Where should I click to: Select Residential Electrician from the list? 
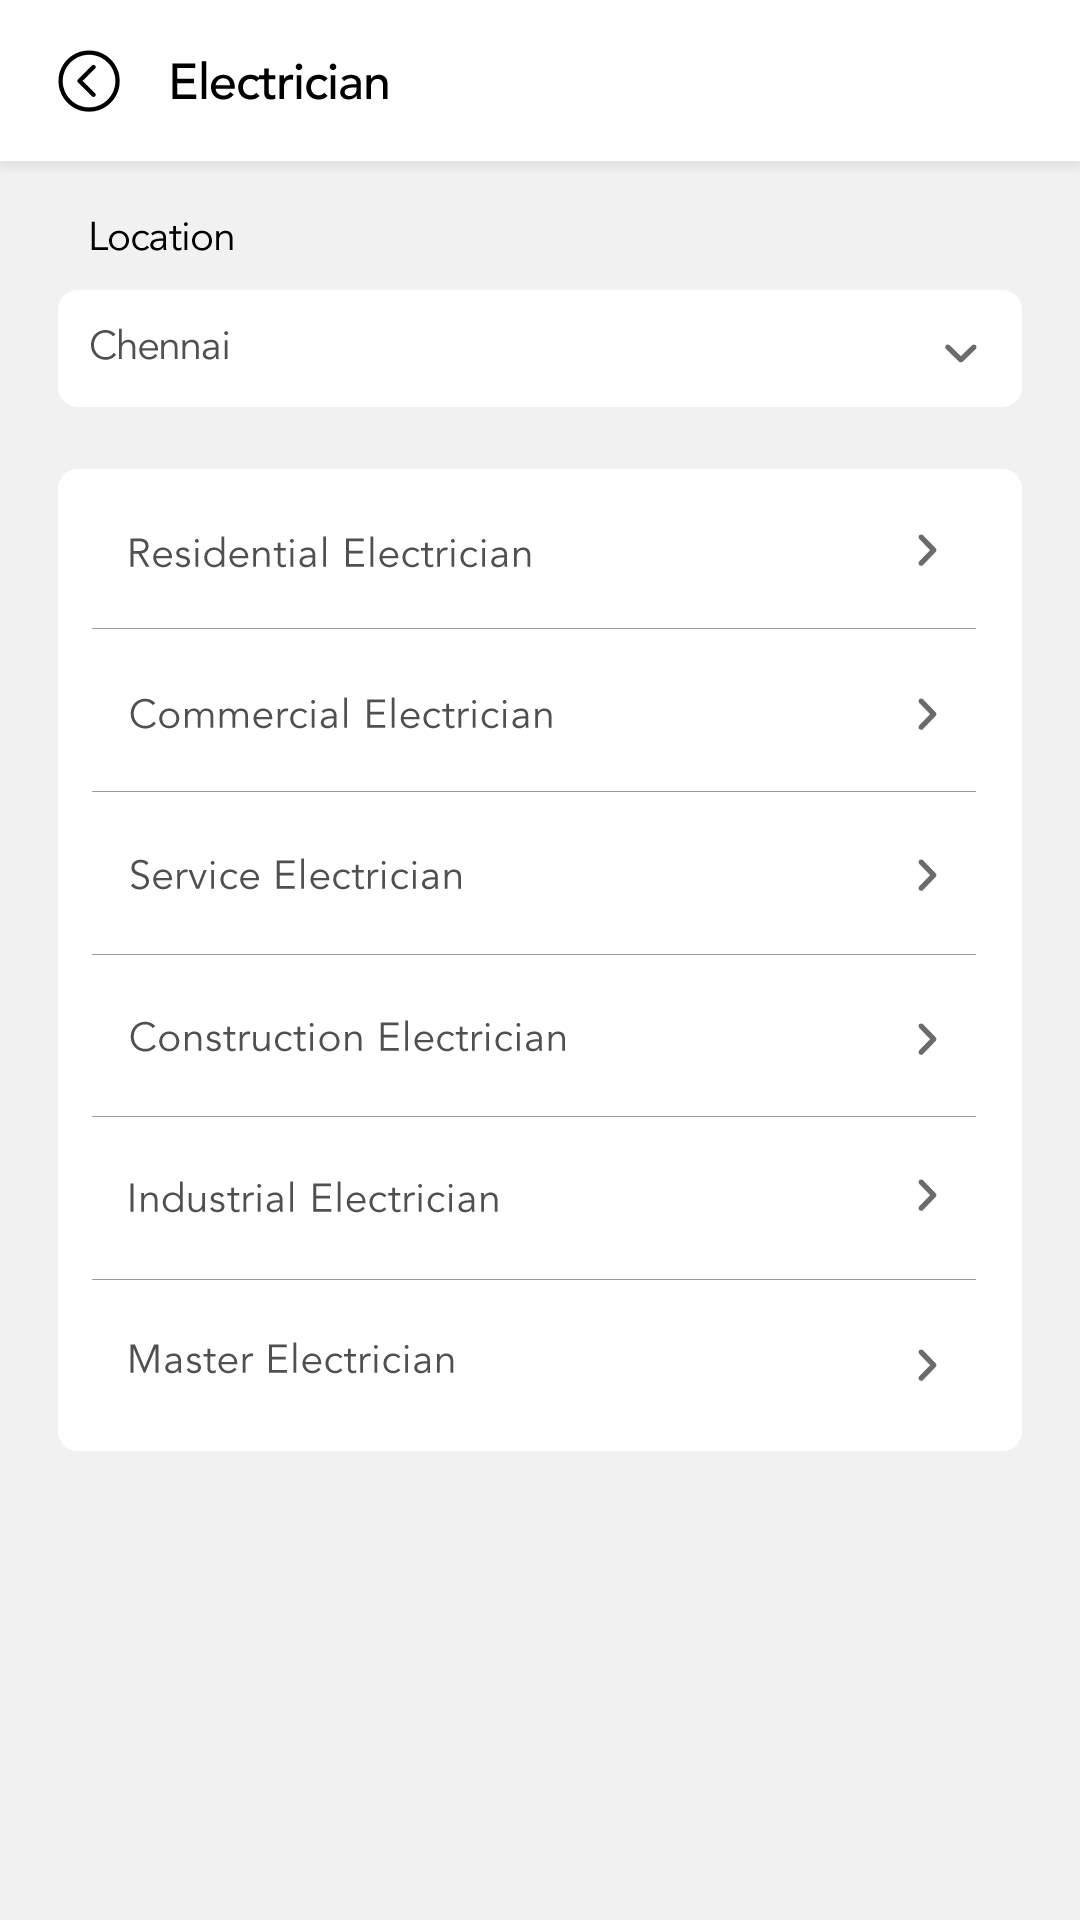click(x=330, y=554)
